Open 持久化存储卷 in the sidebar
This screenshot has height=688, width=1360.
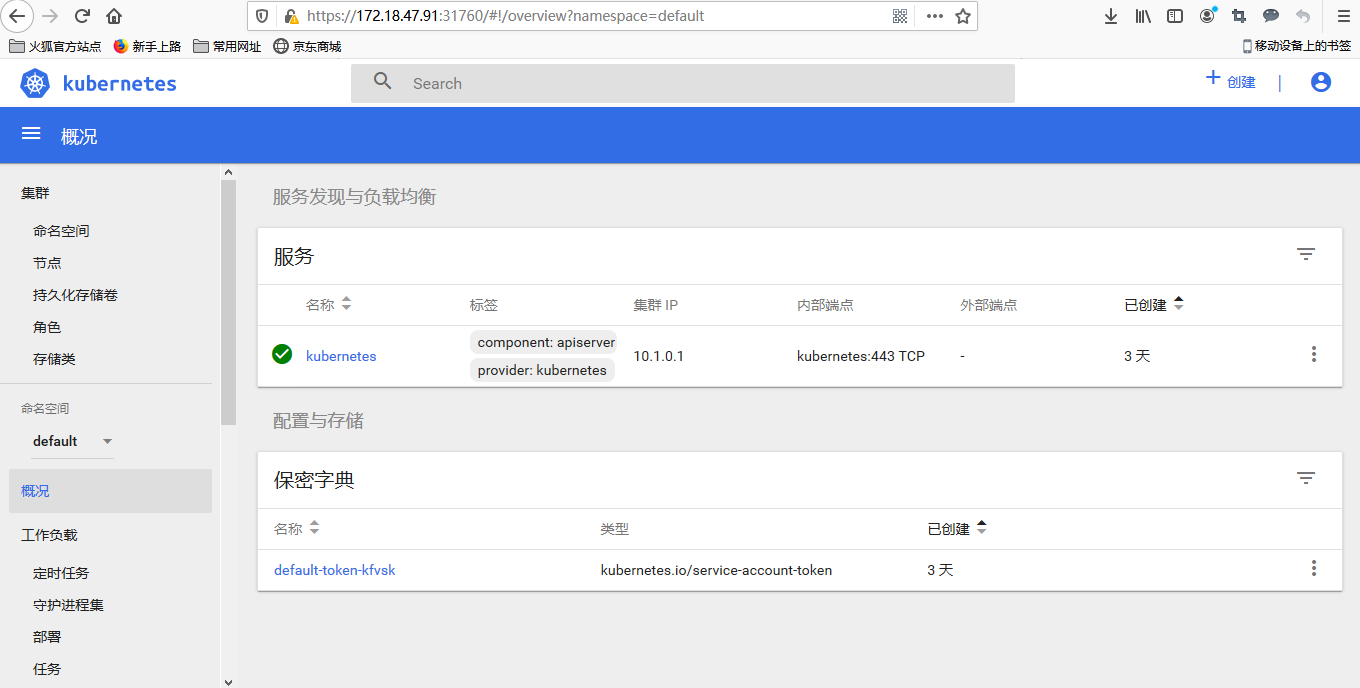click(x=75, y=295)
